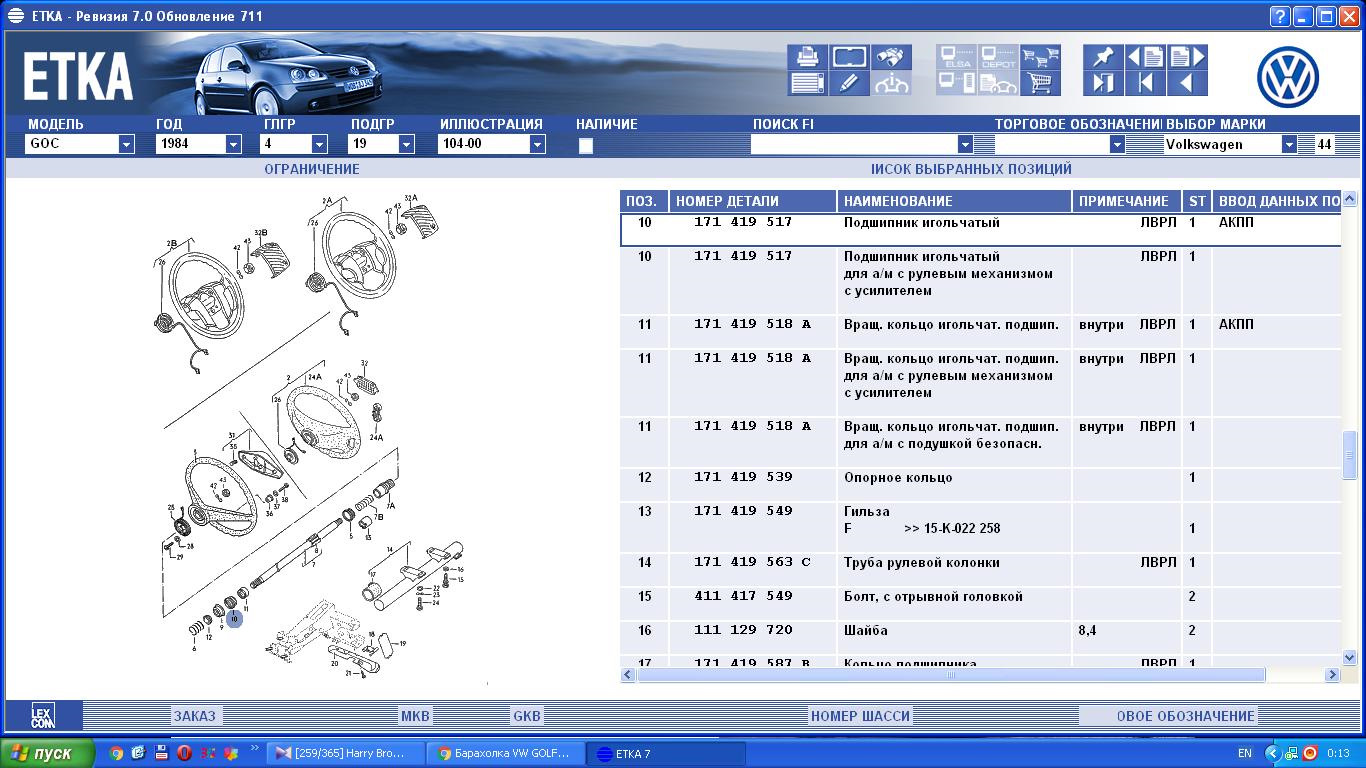
Task: Select part number 411 417 549
Action: click(x=743, y=596)
